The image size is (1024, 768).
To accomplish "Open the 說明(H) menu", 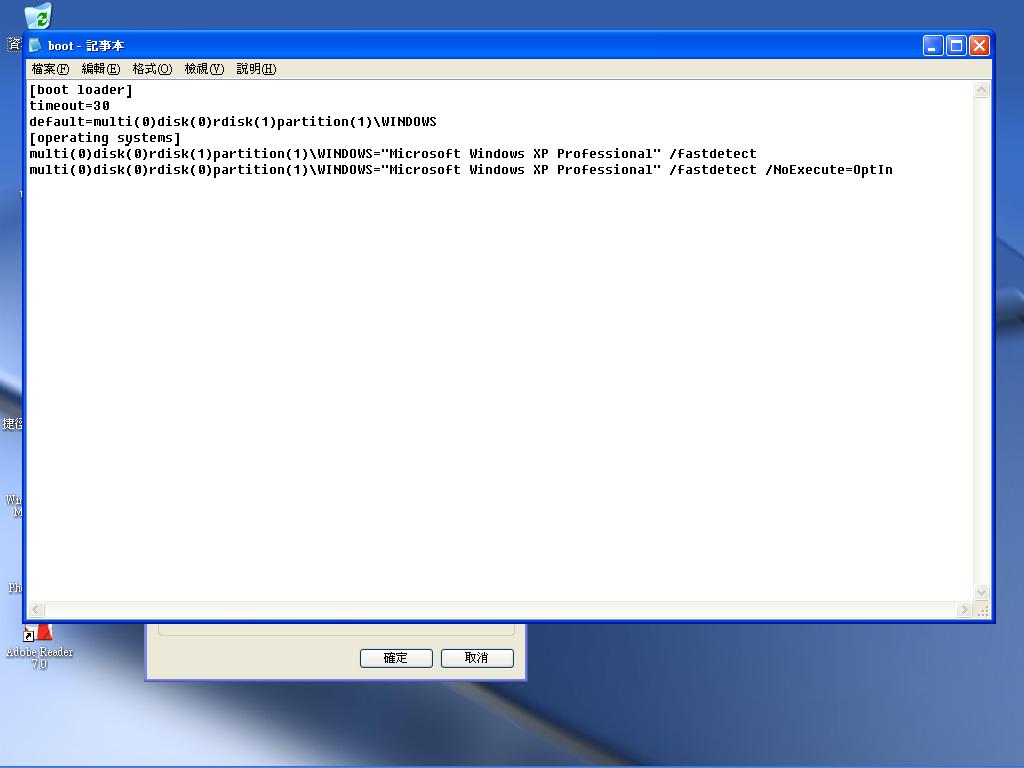I will 256,69.
